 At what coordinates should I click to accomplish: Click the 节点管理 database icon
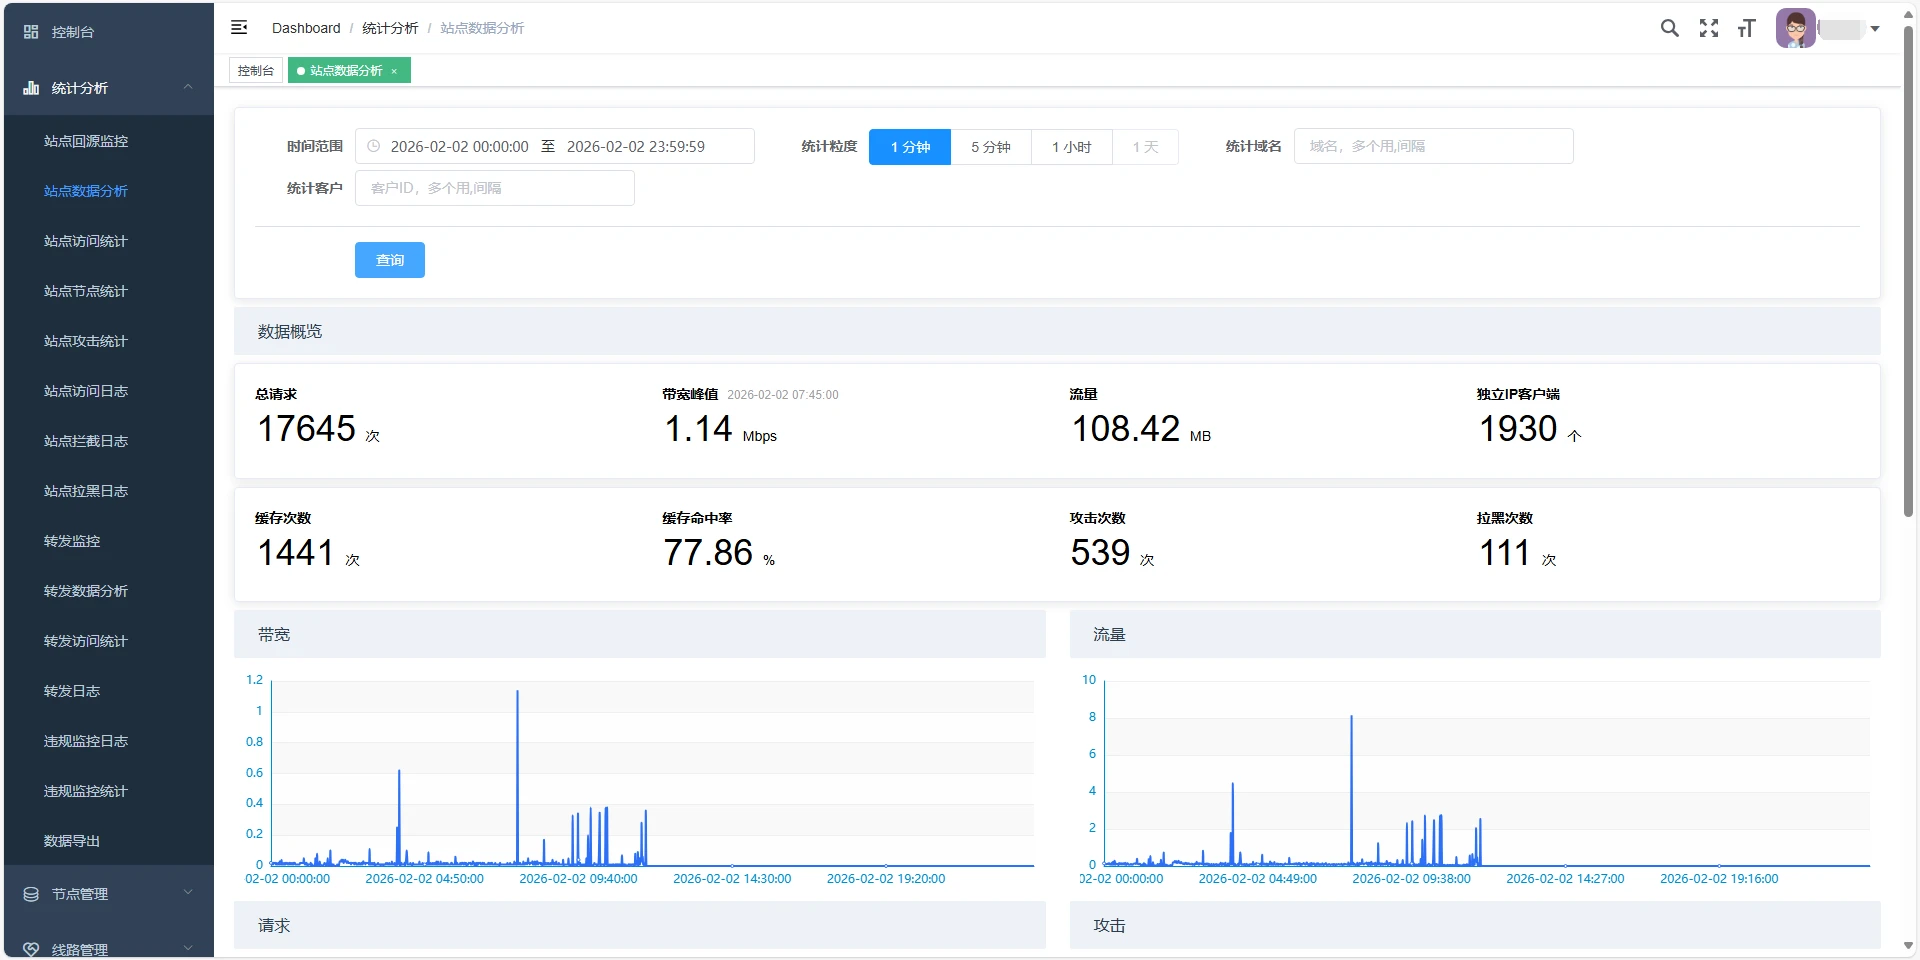pos(31,894)
